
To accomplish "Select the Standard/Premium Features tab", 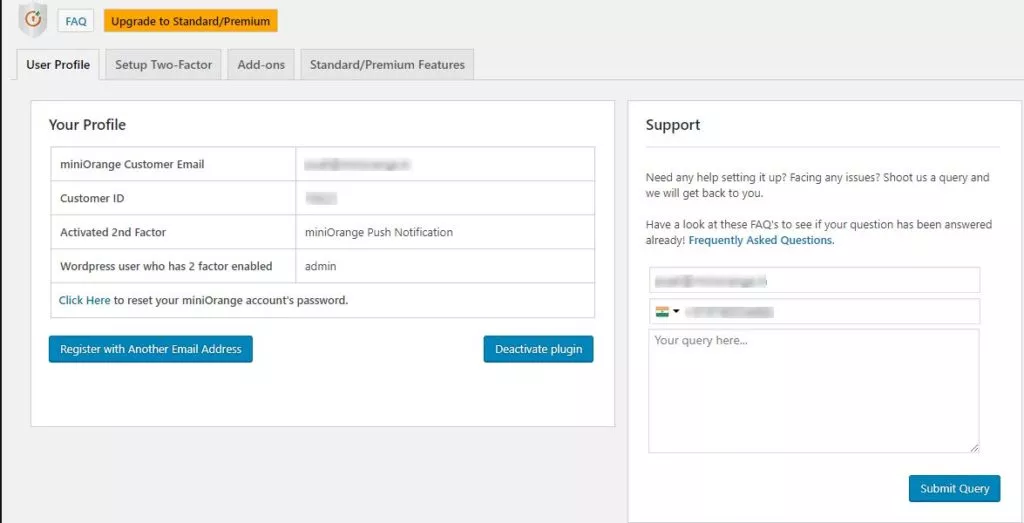I will tap(387, 65).
